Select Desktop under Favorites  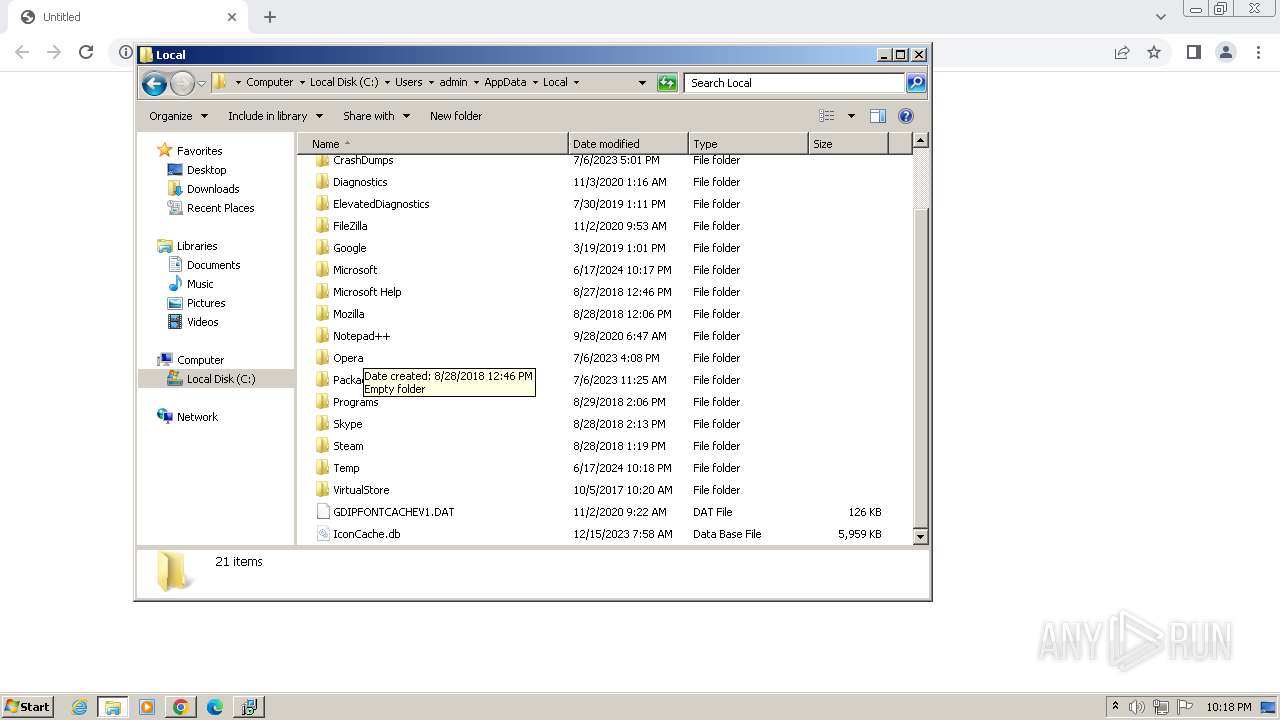(x=206, y=170)
